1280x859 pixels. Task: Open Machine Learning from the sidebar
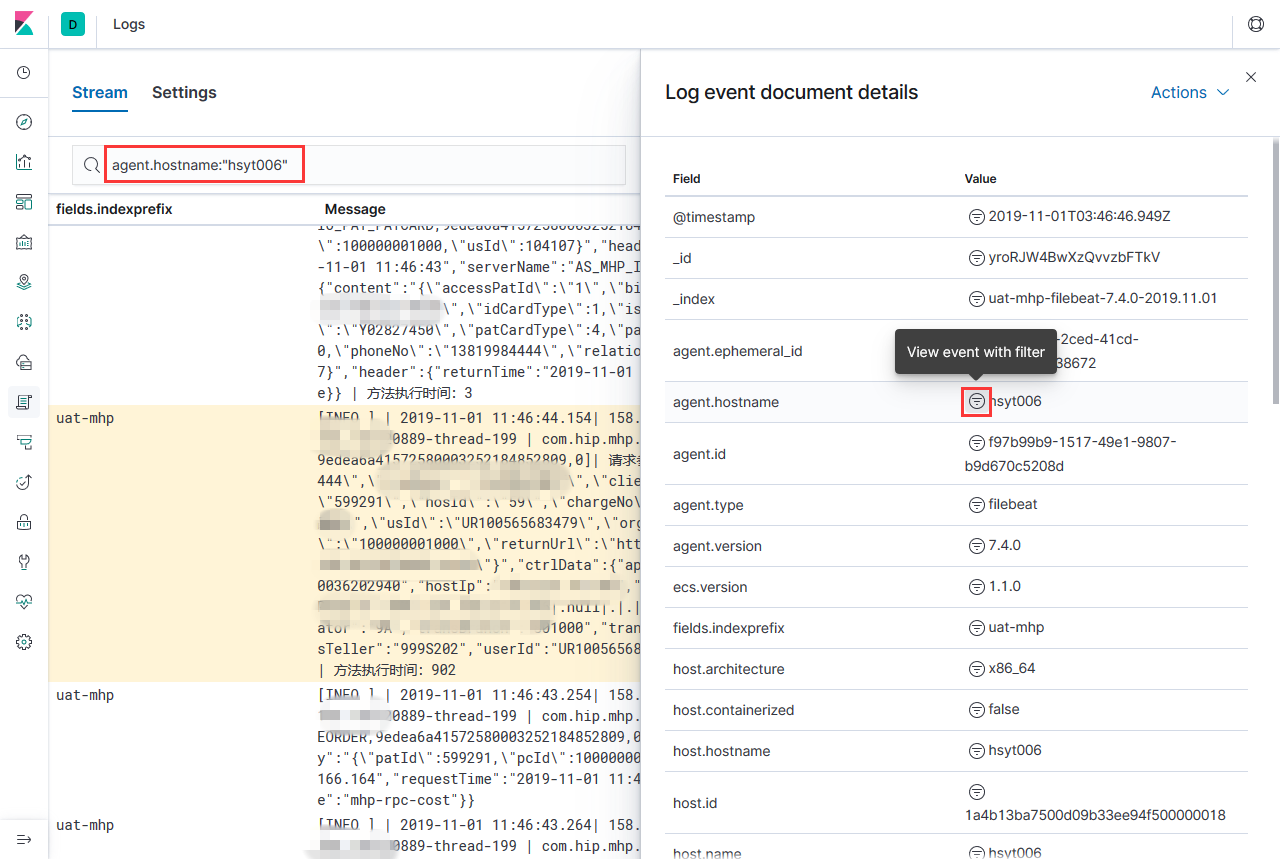24,322
